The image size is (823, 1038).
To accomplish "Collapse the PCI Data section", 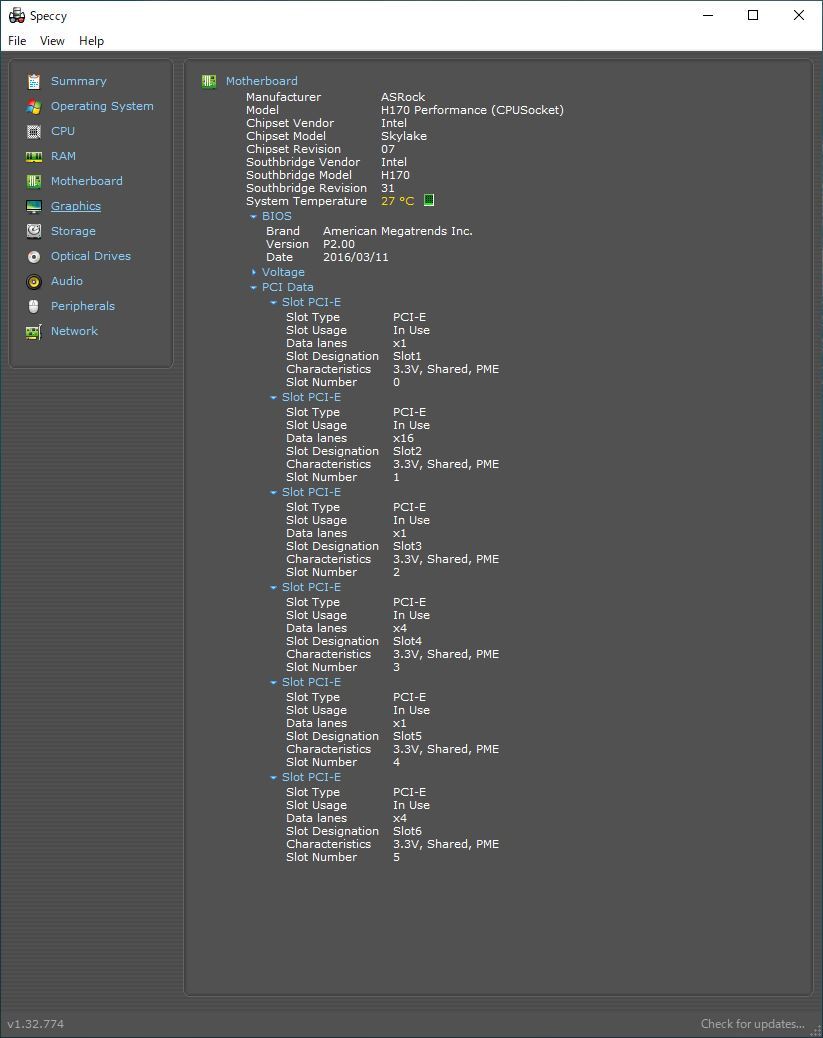I will coord(253,287).
